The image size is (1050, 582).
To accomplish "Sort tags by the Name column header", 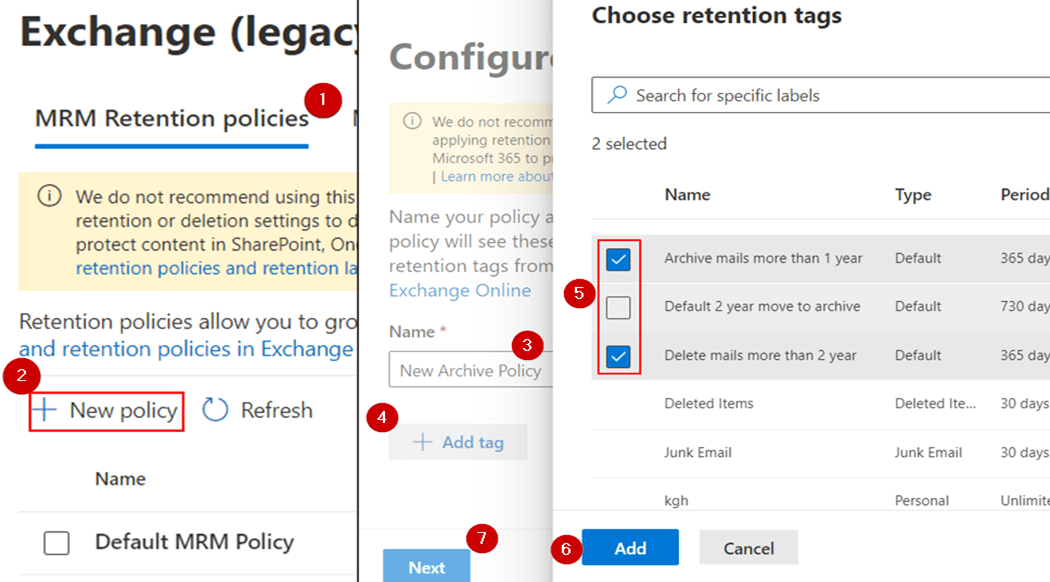I will click(x=687, y=194).
